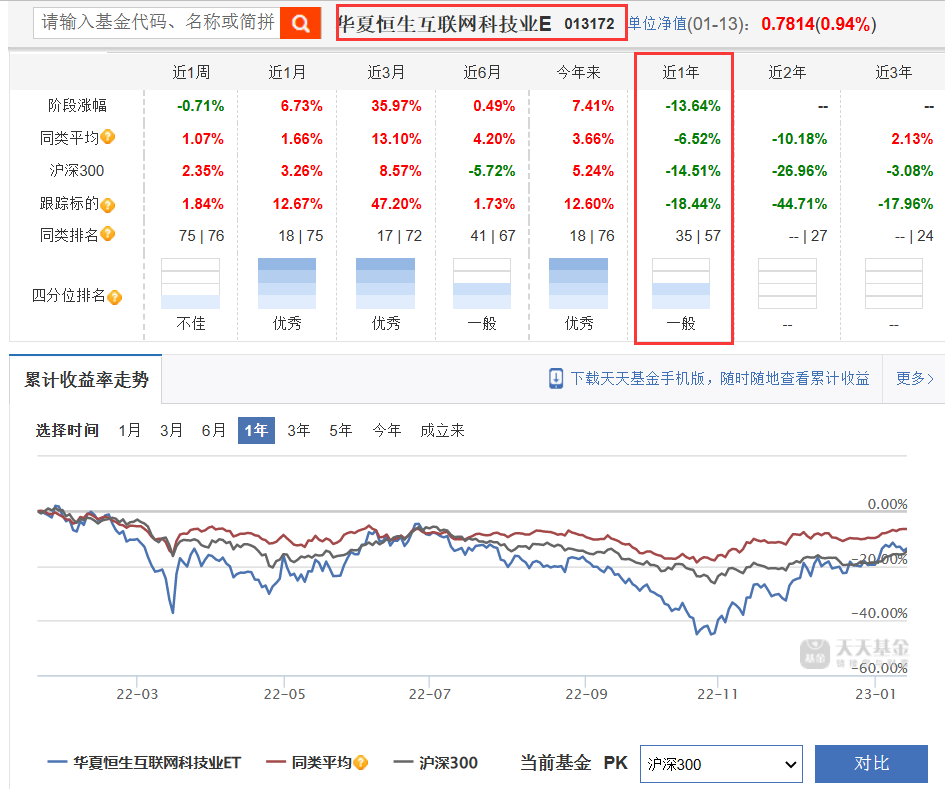Click the 阶段涨幅 row label

[77, 105]
